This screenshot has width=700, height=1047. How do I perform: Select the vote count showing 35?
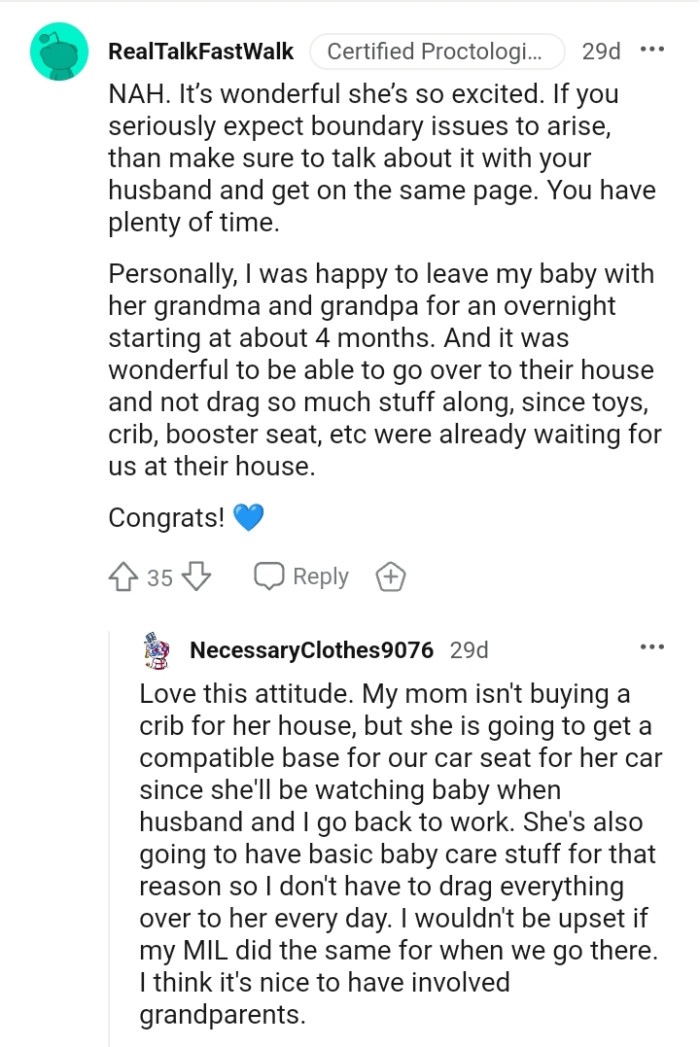158,576
